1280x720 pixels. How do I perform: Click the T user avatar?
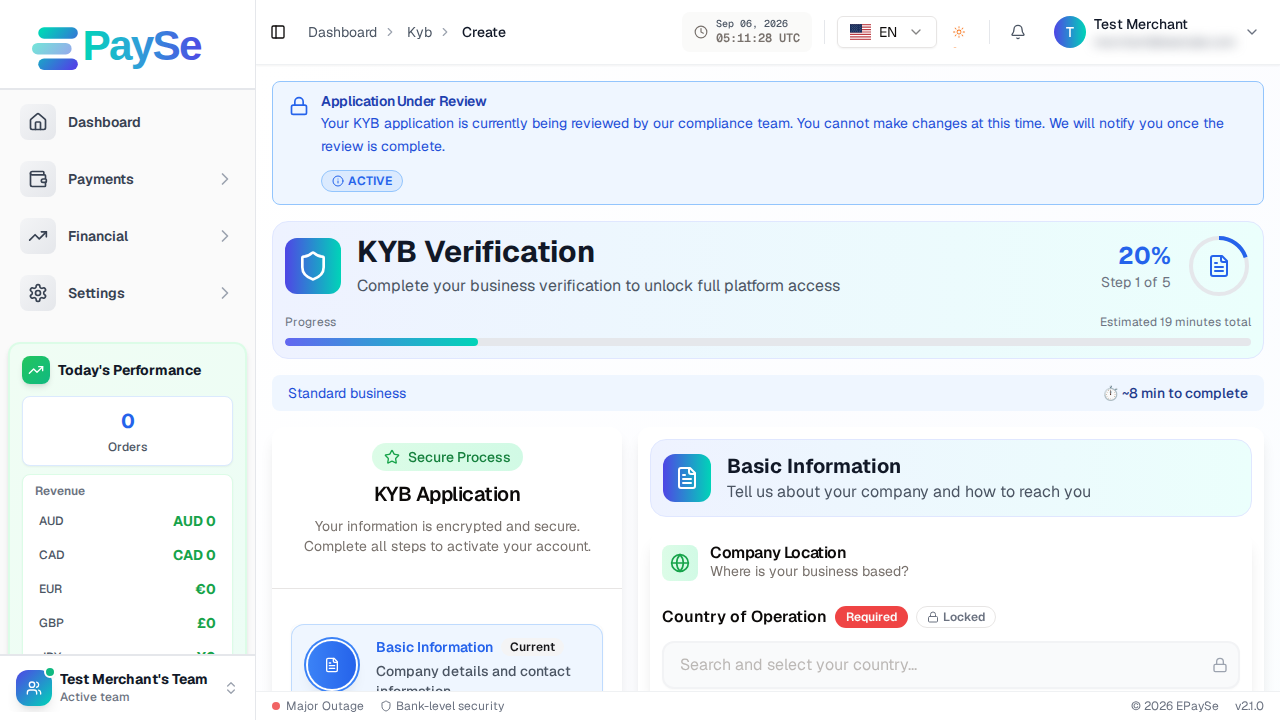[x=1070, y=32]
